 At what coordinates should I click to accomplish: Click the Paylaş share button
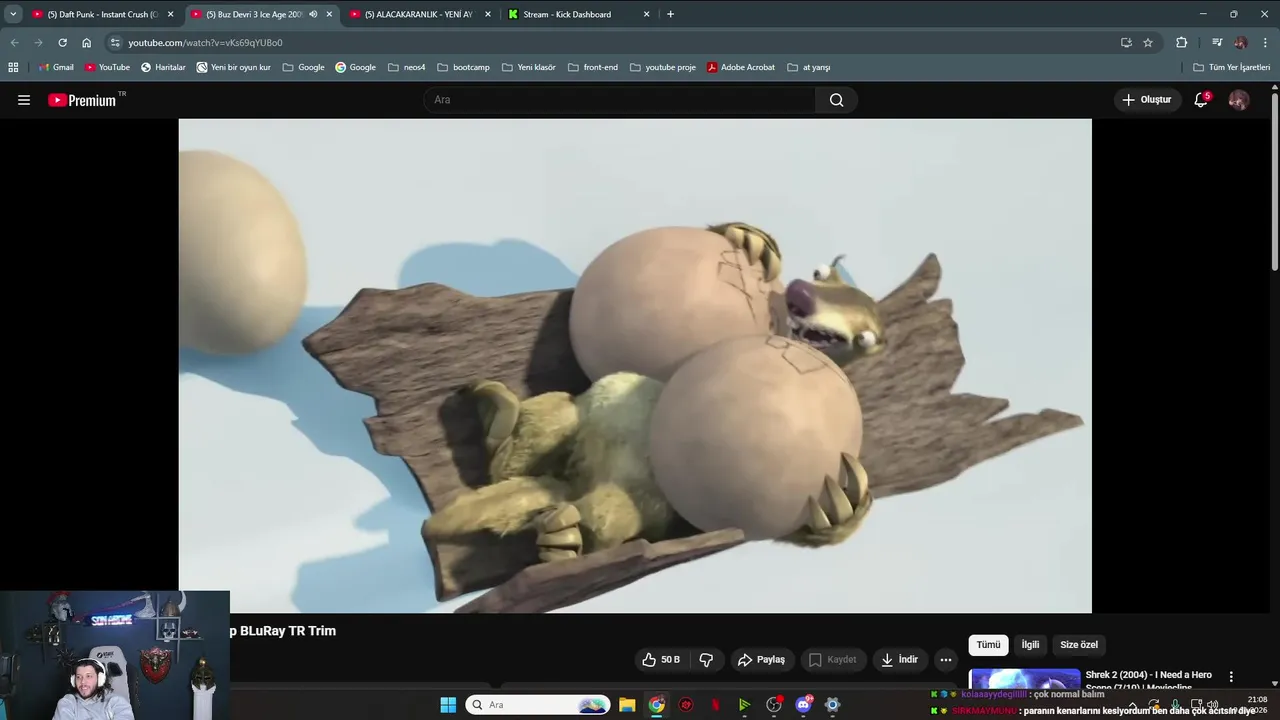pyautogui.click(x=761, y=660)
